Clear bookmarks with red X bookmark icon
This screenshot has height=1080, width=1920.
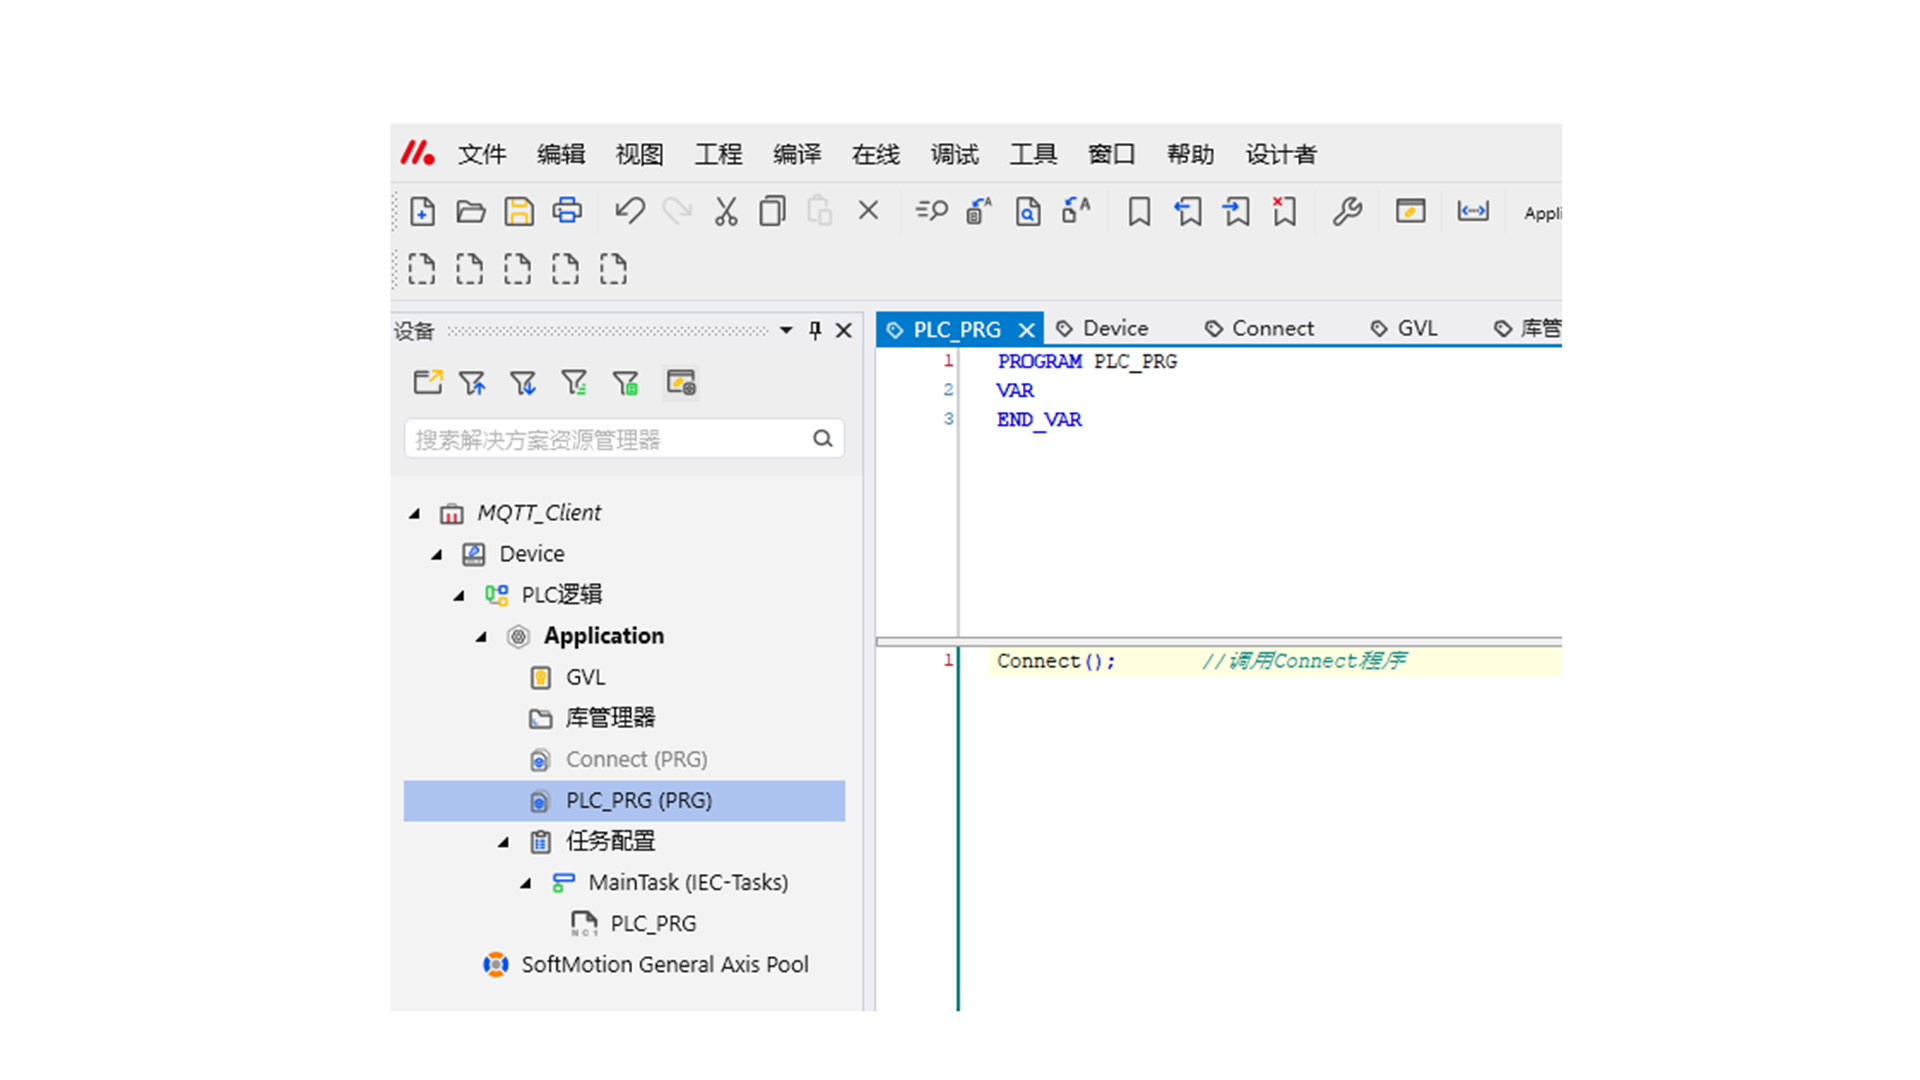pos(1284,211)
